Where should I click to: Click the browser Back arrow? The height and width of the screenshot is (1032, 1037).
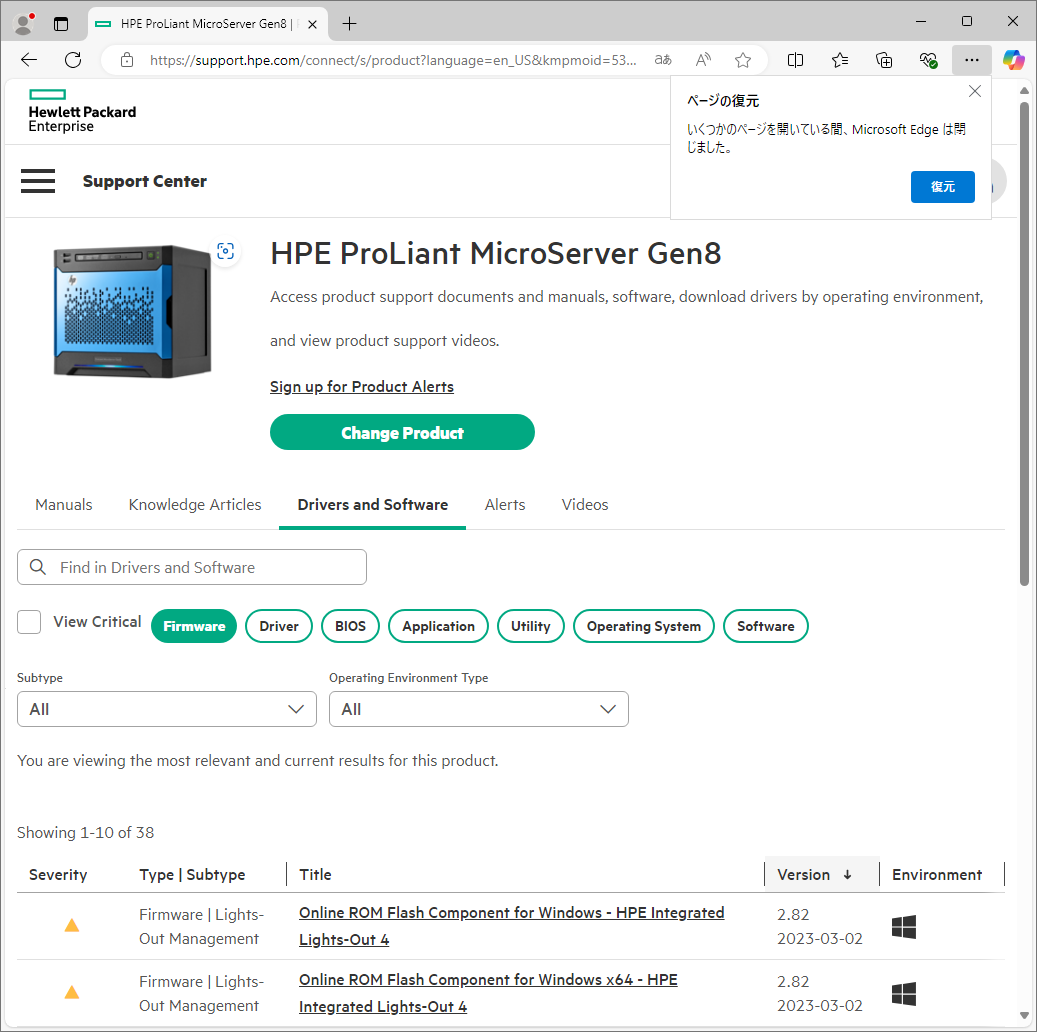click(x=29, y=60)
